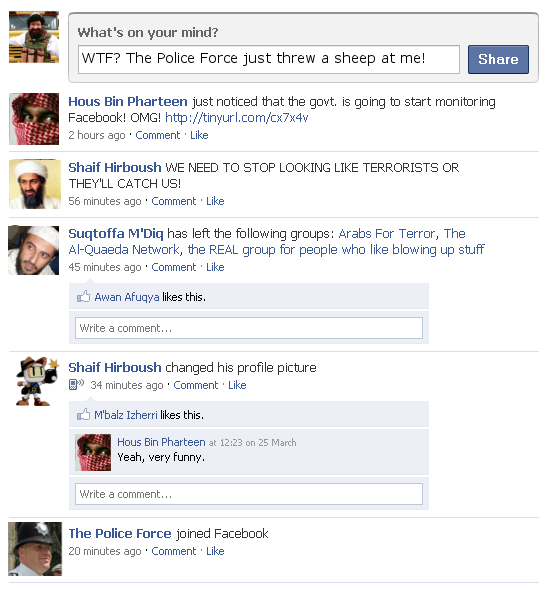Open the Bomberman profile picture thumbnail
Screen dimensions: 547x590
coord(37,381)
